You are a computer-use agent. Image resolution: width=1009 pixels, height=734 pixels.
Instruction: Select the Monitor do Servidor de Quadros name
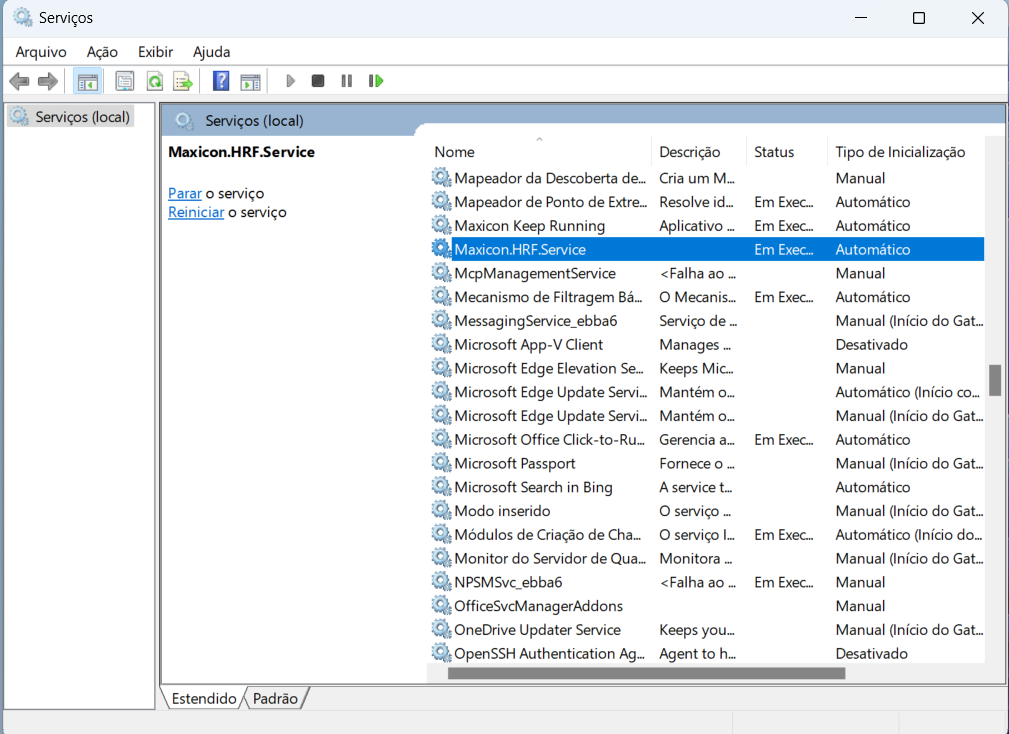(x=550, y=559)
